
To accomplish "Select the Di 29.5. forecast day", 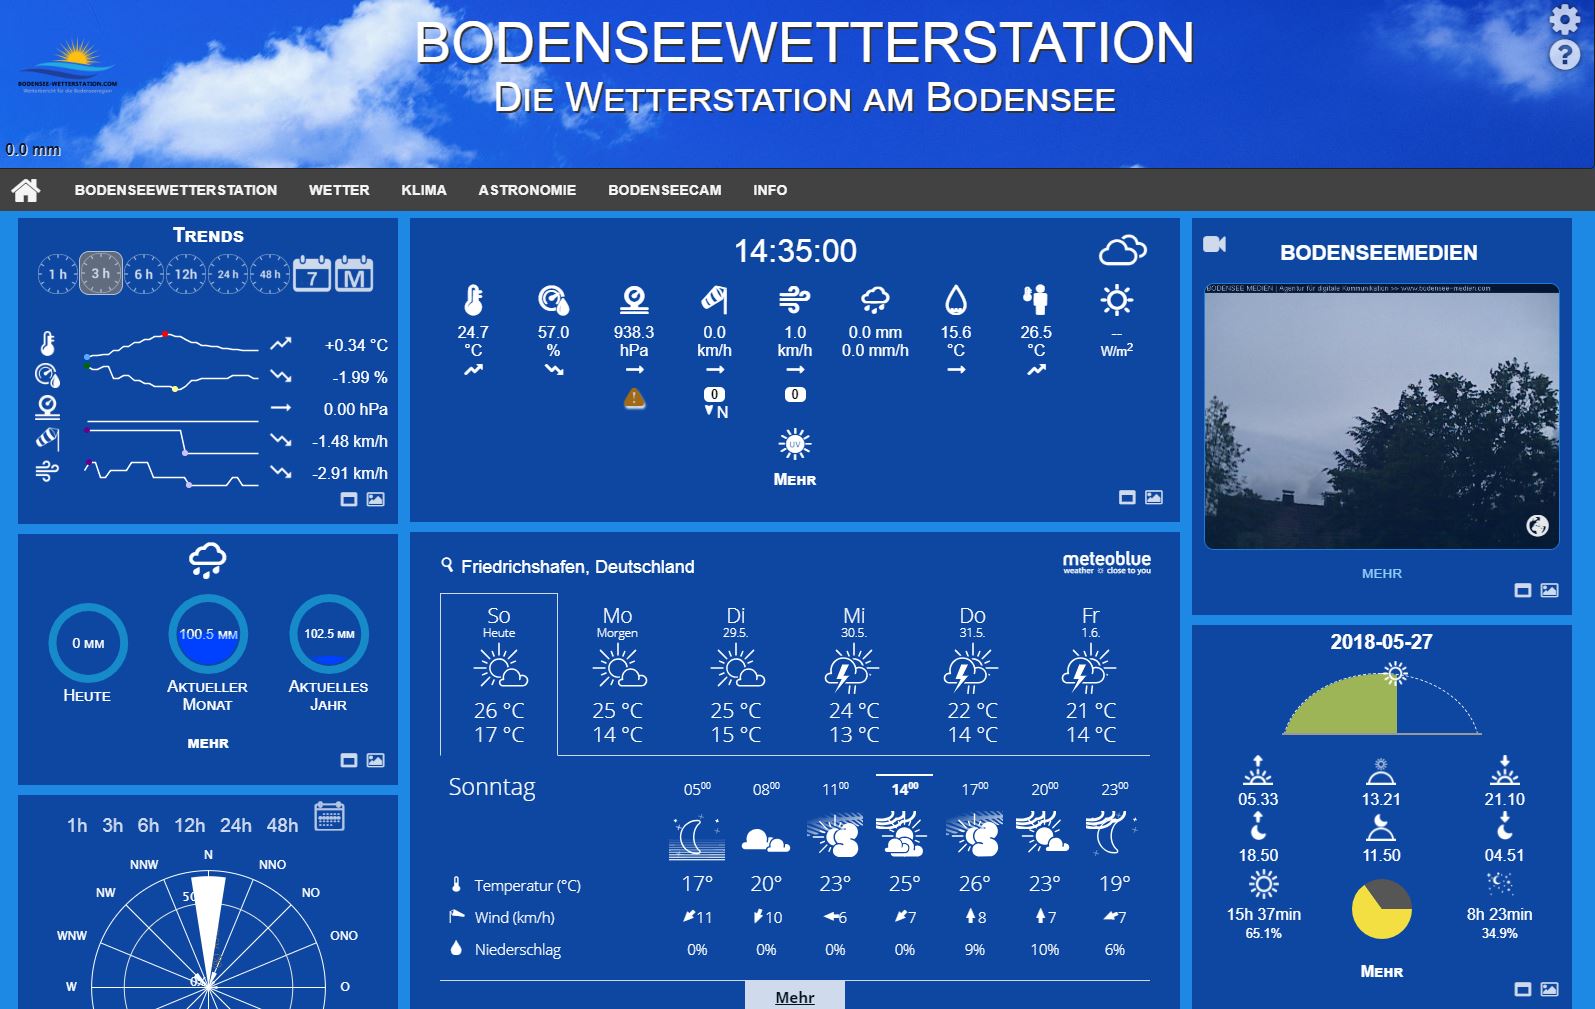I will click(736, 674).
